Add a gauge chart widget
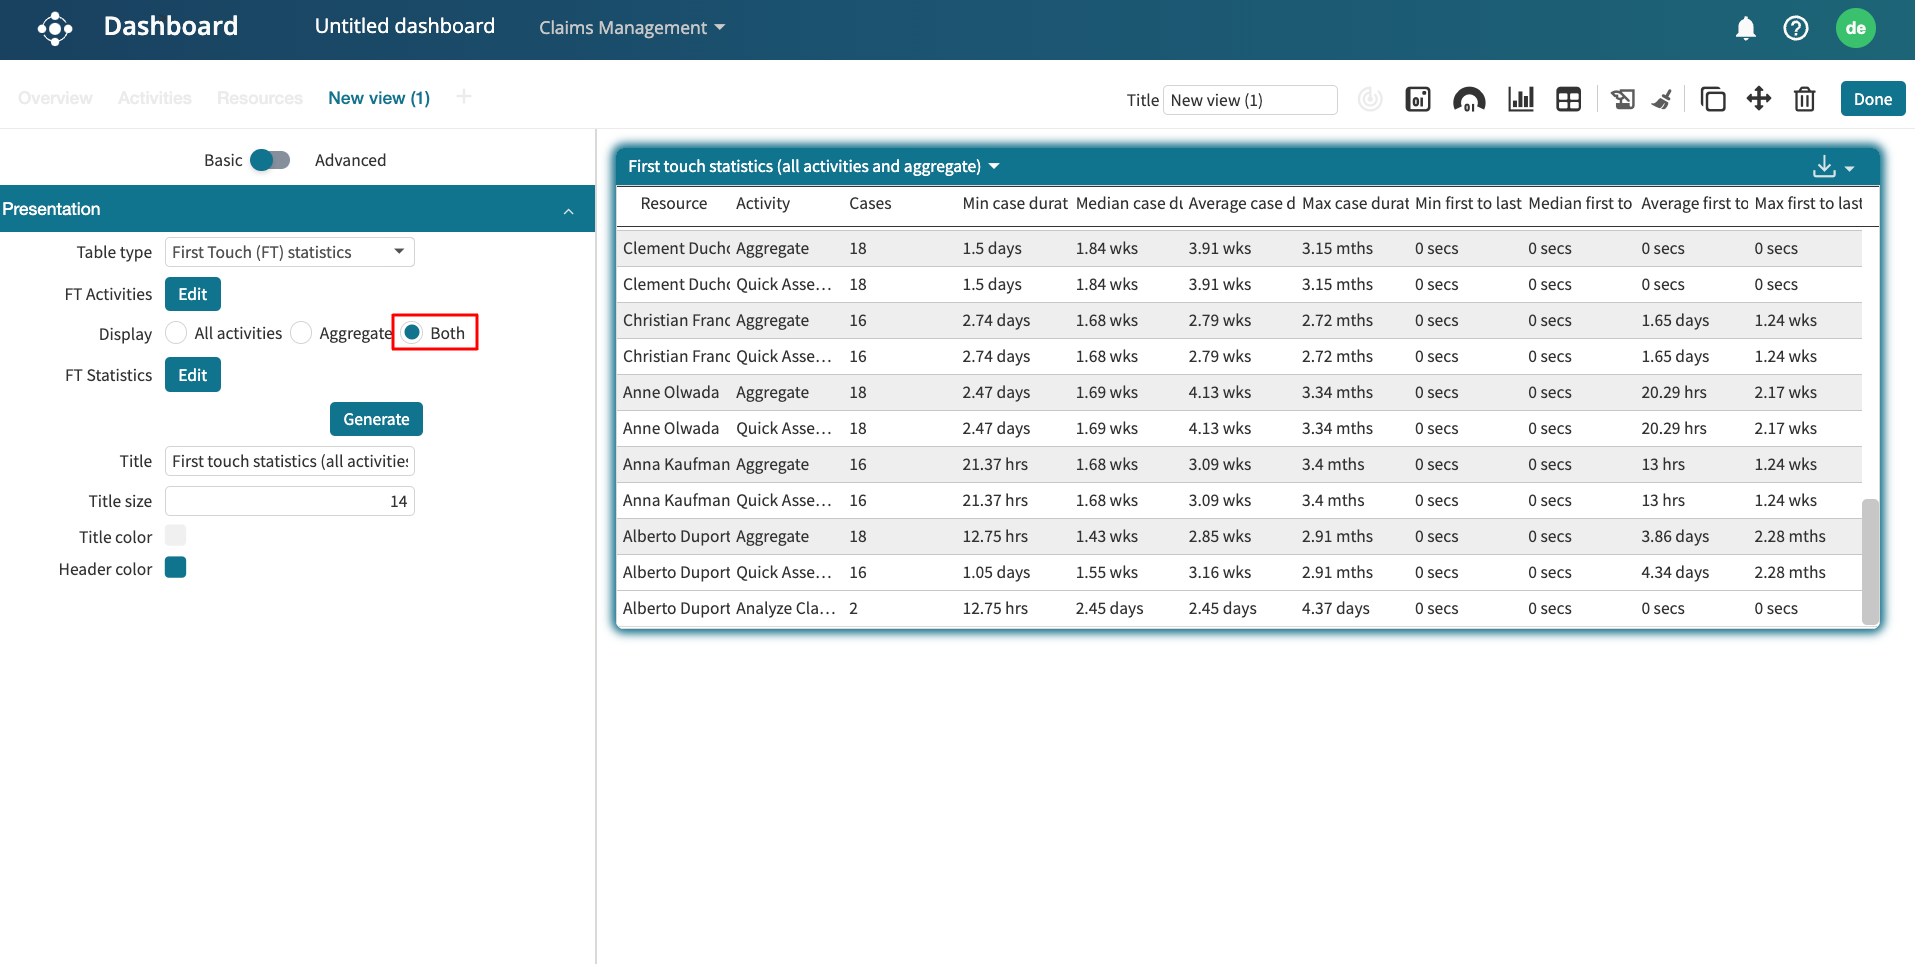 [1469, 99]
